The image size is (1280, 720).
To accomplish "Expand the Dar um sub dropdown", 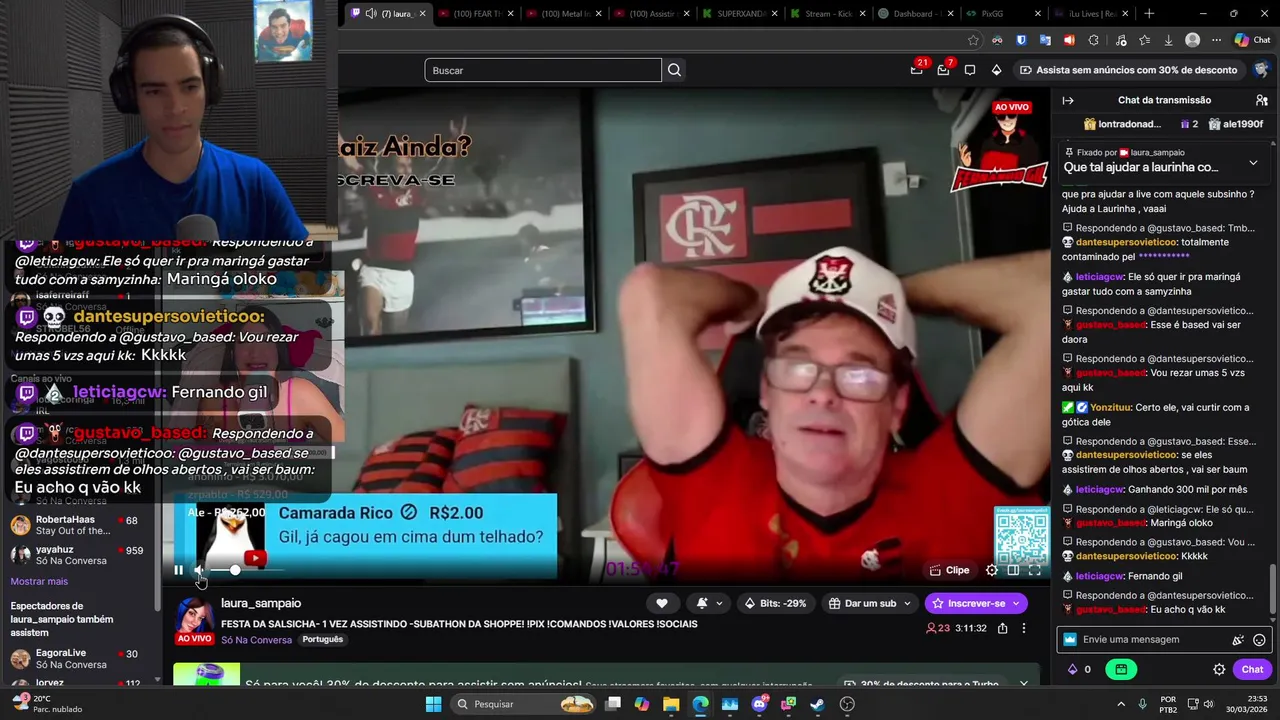I will tap(870, 603).
